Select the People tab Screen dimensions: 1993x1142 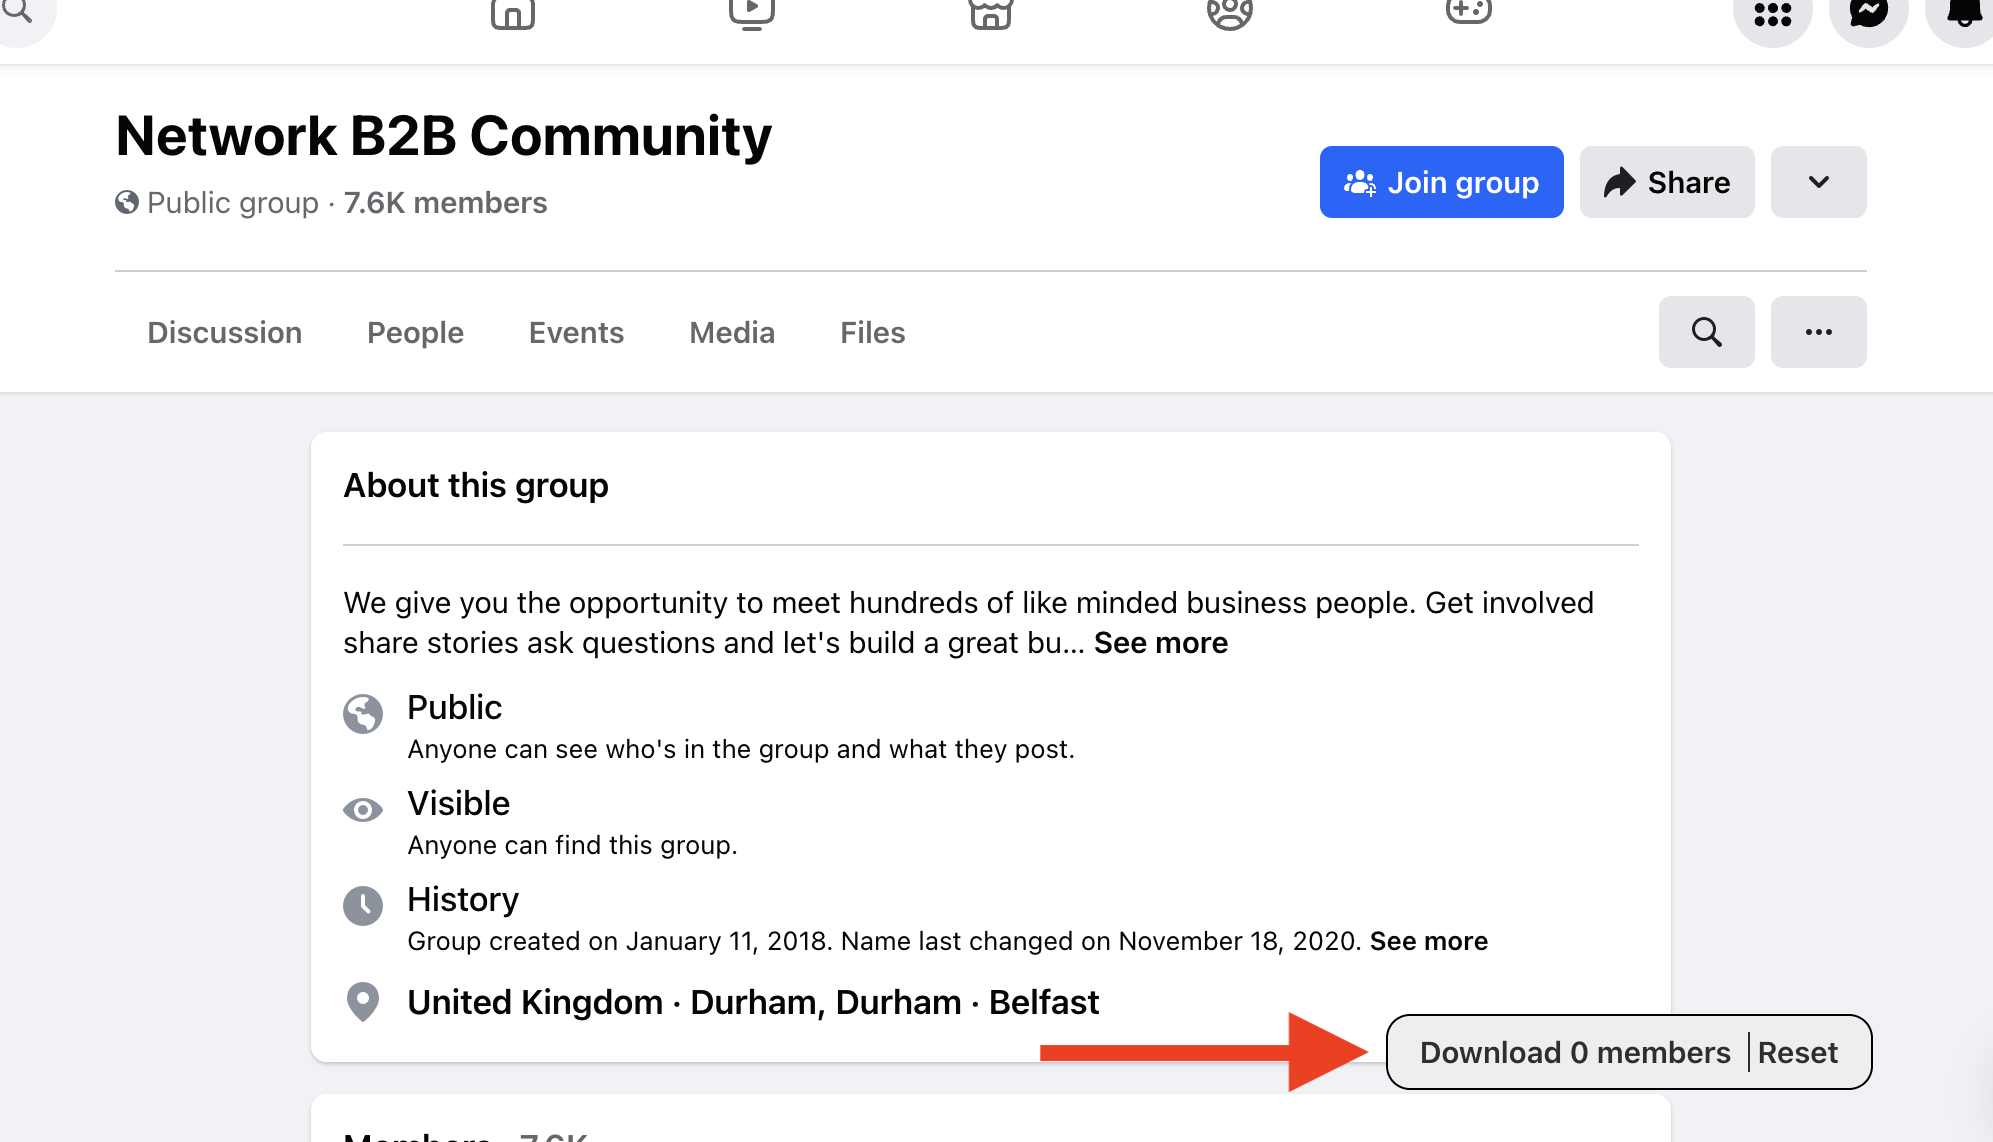(x=415, y=331)
